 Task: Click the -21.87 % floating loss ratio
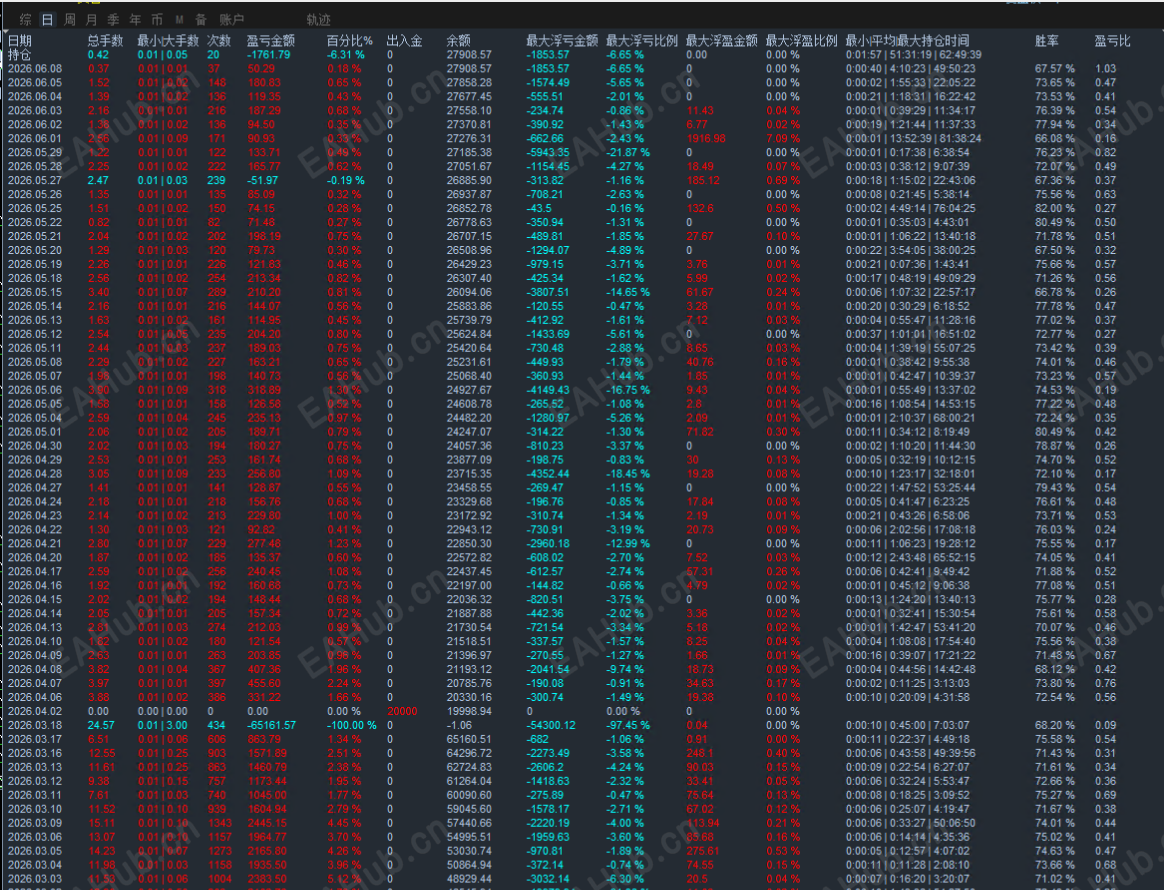(x=628, y=152)
